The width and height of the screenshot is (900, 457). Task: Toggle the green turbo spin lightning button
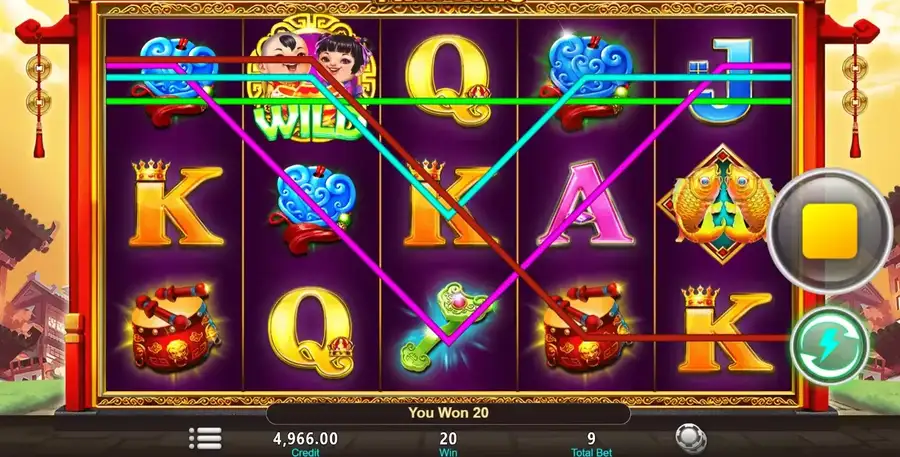(x=829, y=345)
